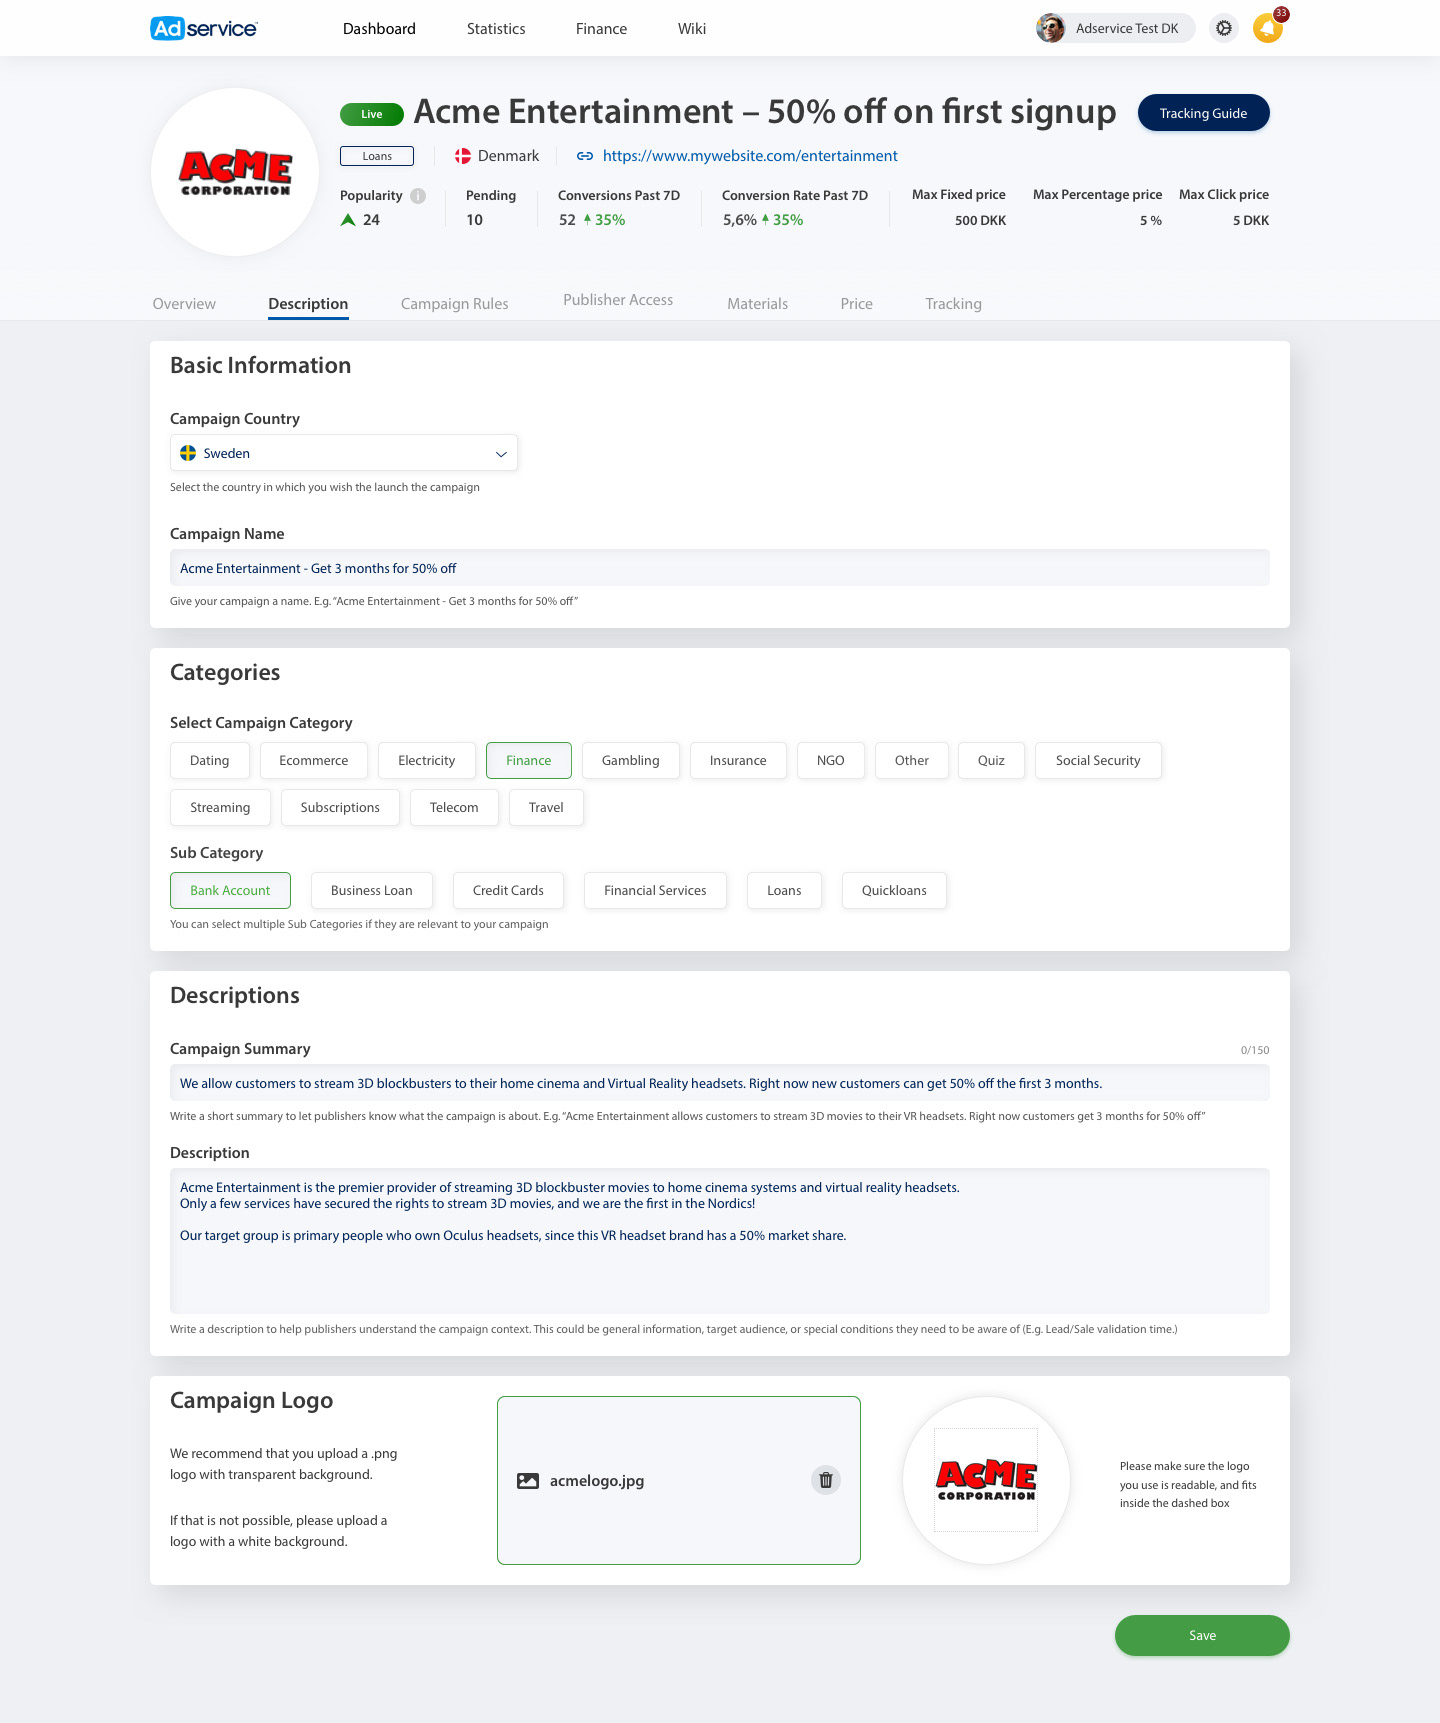Open the Adservice Test DK account menu

click(x=1115, y=28)
